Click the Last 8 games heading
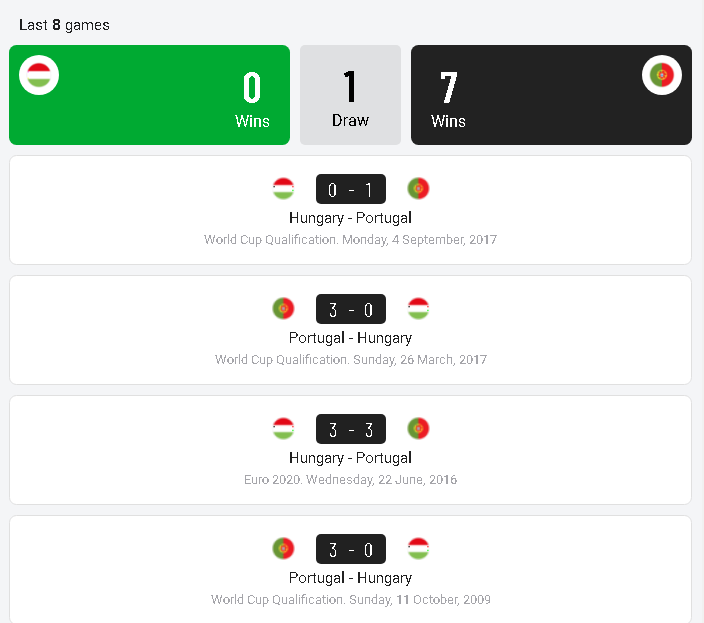This screenshot has height=623, width=704. [64, 25]
